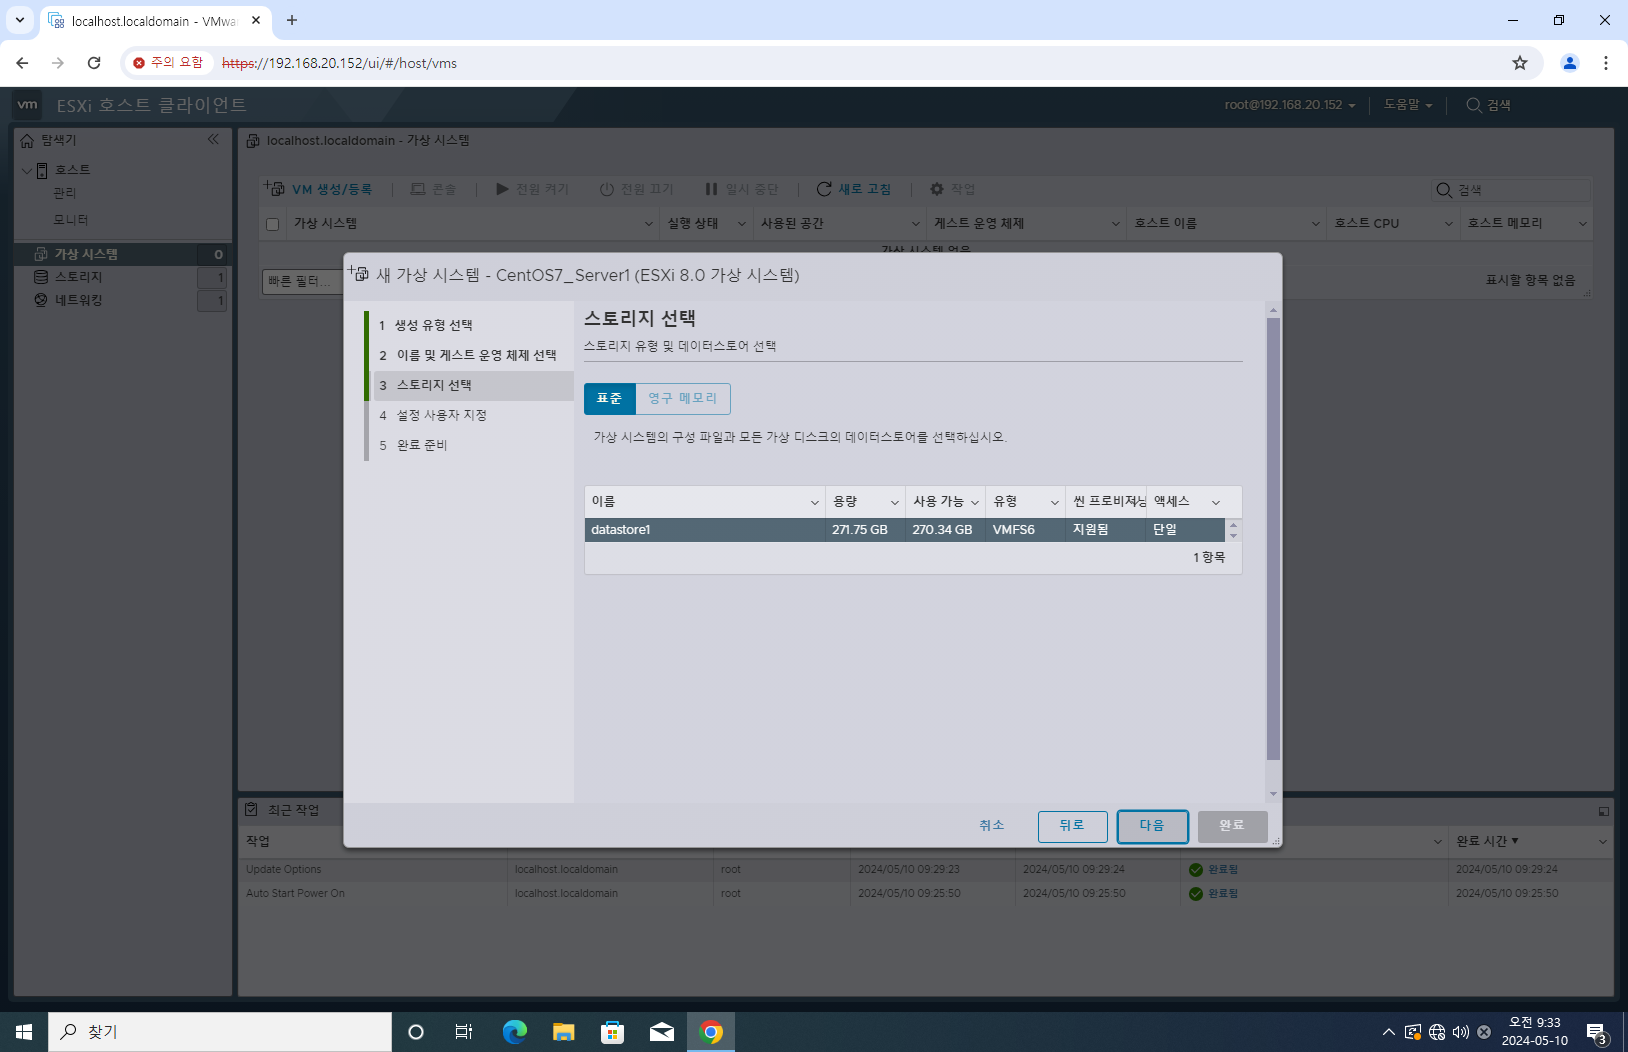Open the 이름 column dropdown in datastore table
Viewport: 1628px width, 1052px height.
[x=814, y=502]
